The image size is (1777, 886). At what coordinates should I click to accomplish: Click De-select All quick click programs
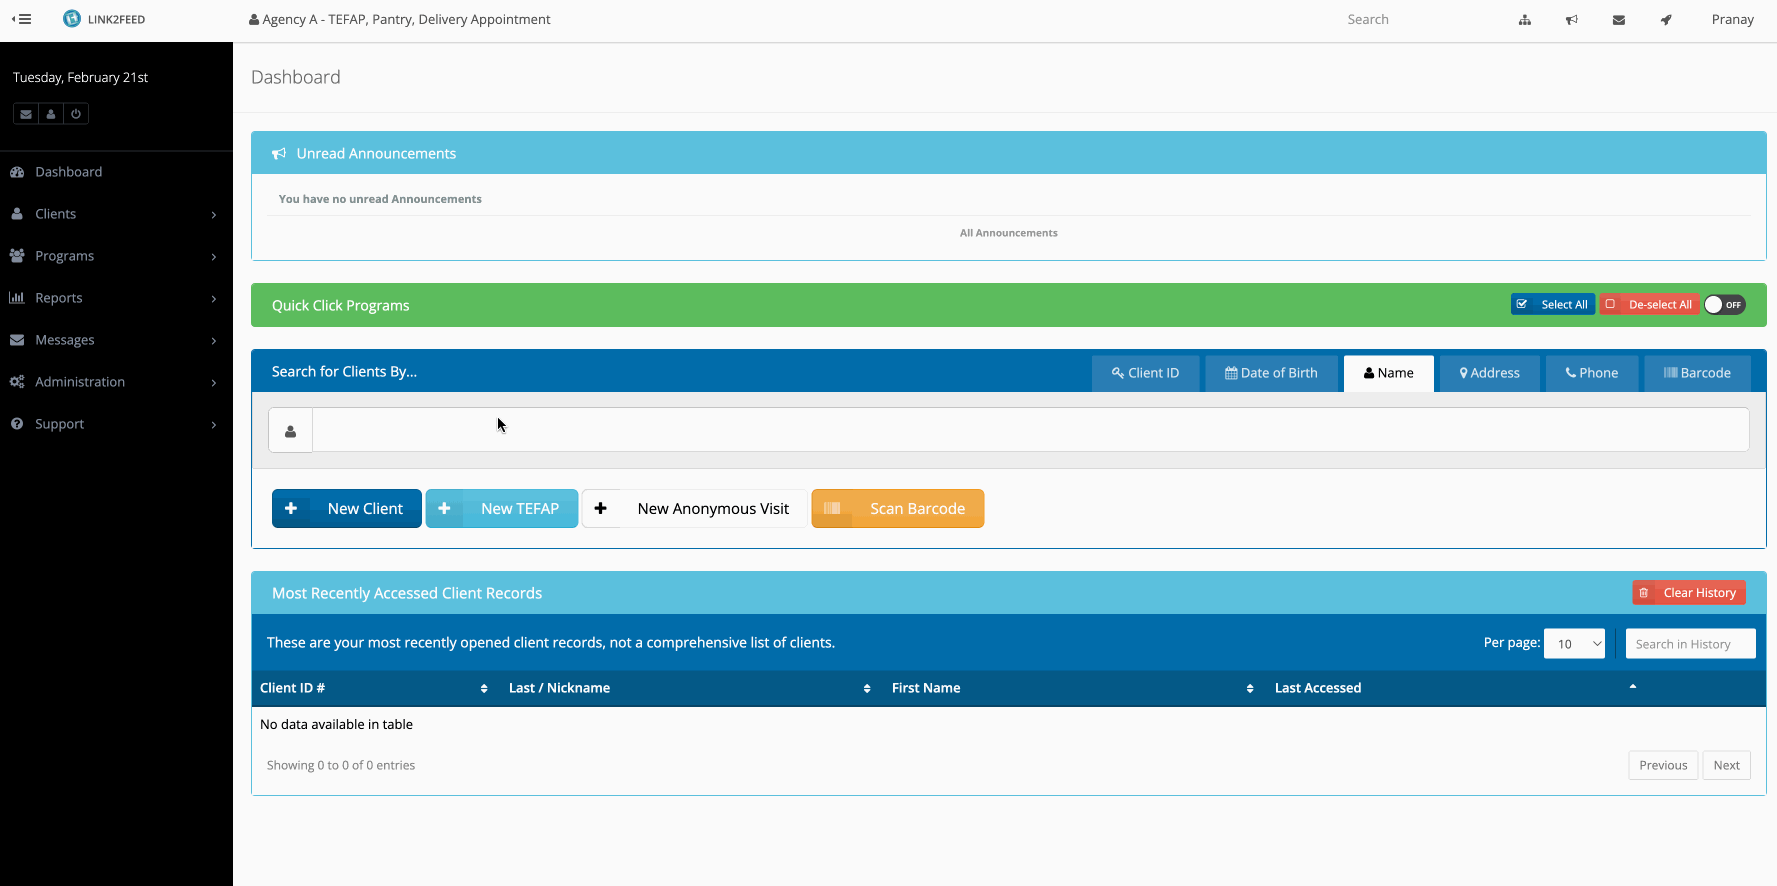1648,305
